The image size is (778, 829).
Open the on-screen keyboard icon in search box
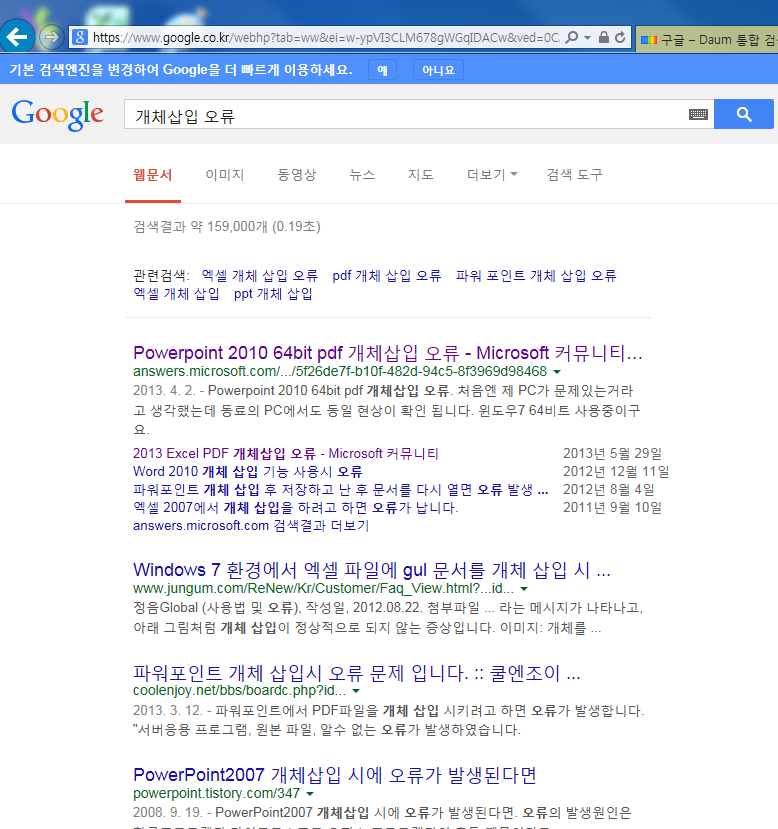pos(698,114)
